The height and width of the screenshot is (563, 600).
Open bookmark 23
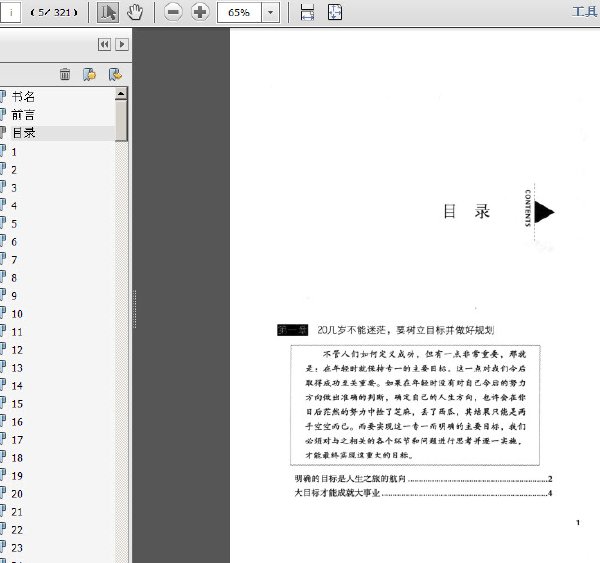coord(17,548)
